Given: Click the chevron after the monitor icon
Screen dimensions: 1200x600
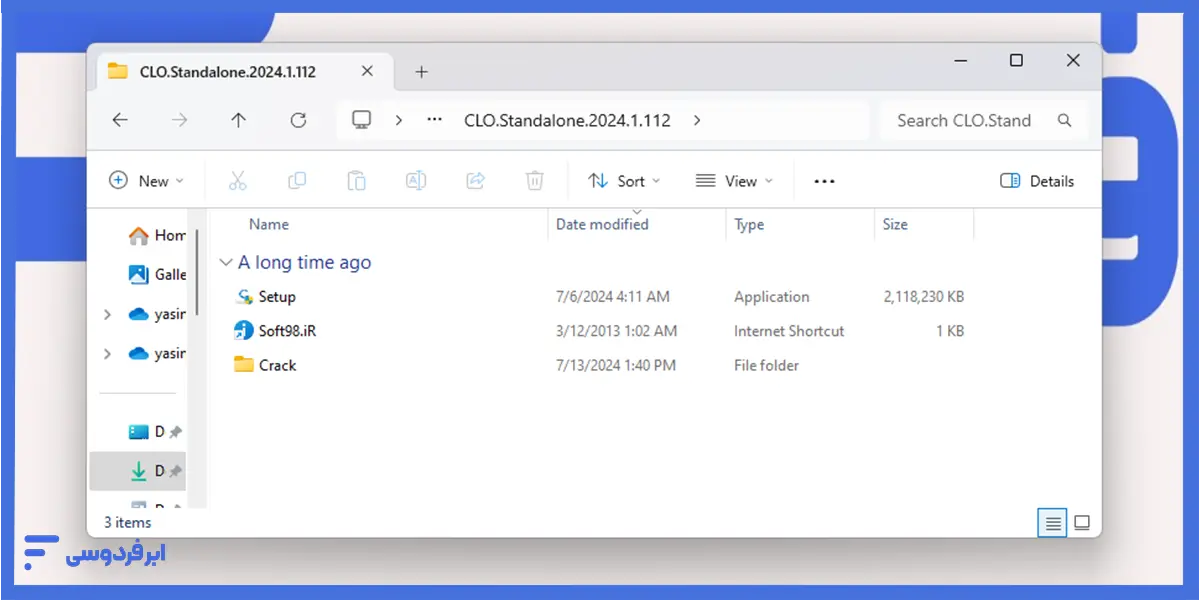Looking at the screenshot, I should coord(399,120).
